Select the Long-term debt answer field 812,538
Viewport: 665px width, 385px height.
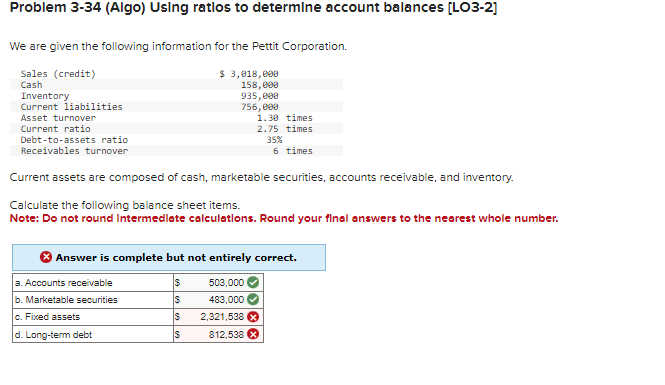(218, 335)
